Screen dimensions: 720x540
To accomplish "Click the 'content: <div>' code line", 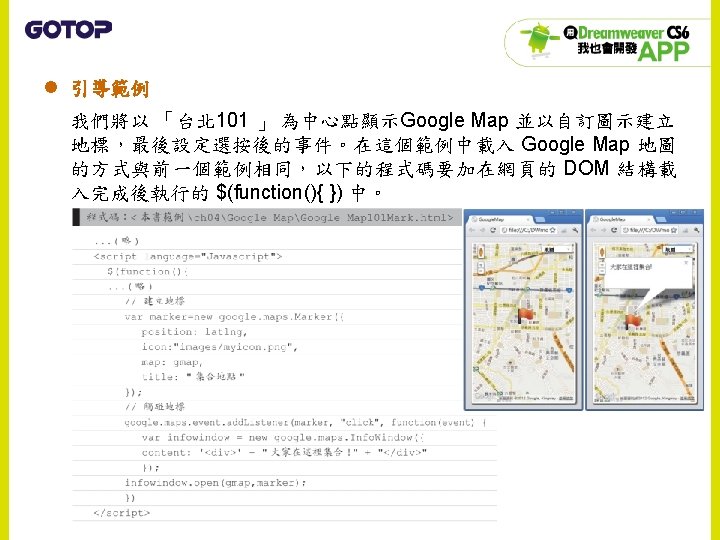I will [284, 453].
